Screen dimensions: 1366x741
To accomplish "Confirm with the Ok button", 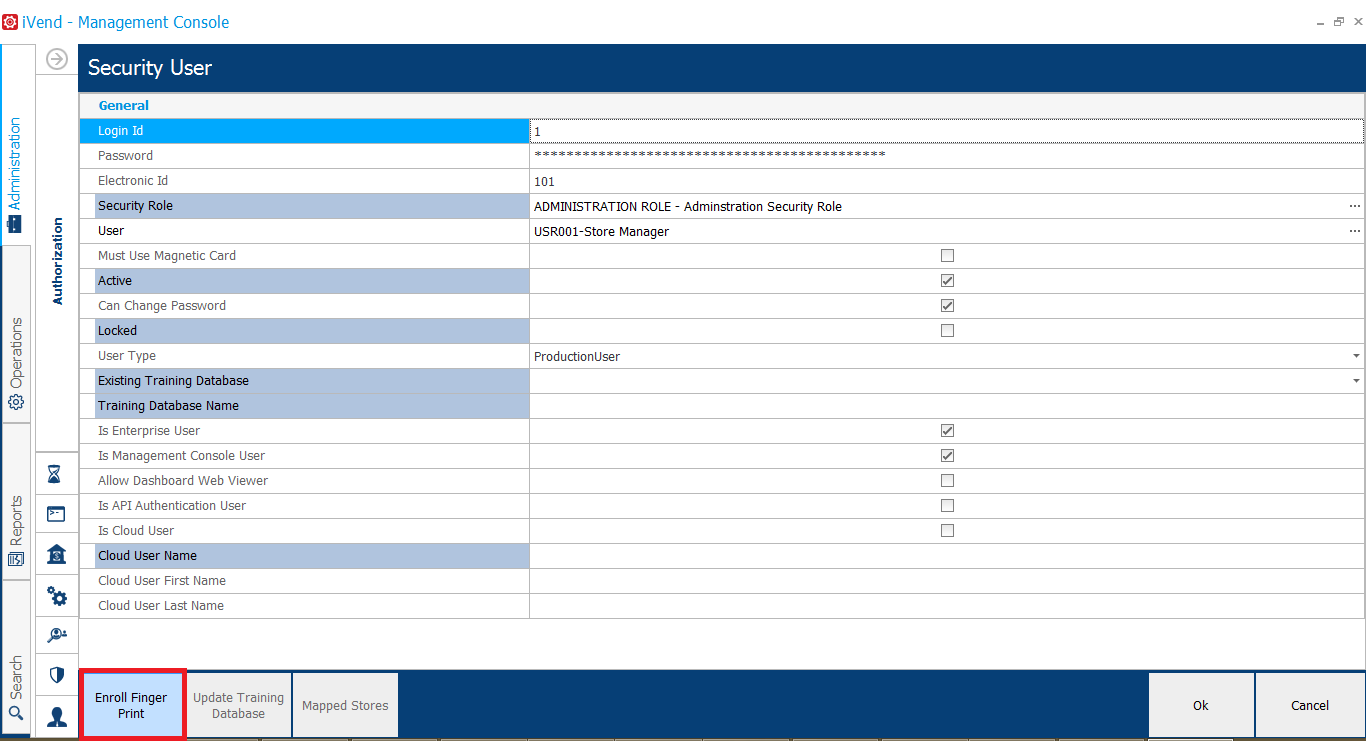I will point(1201,705).
